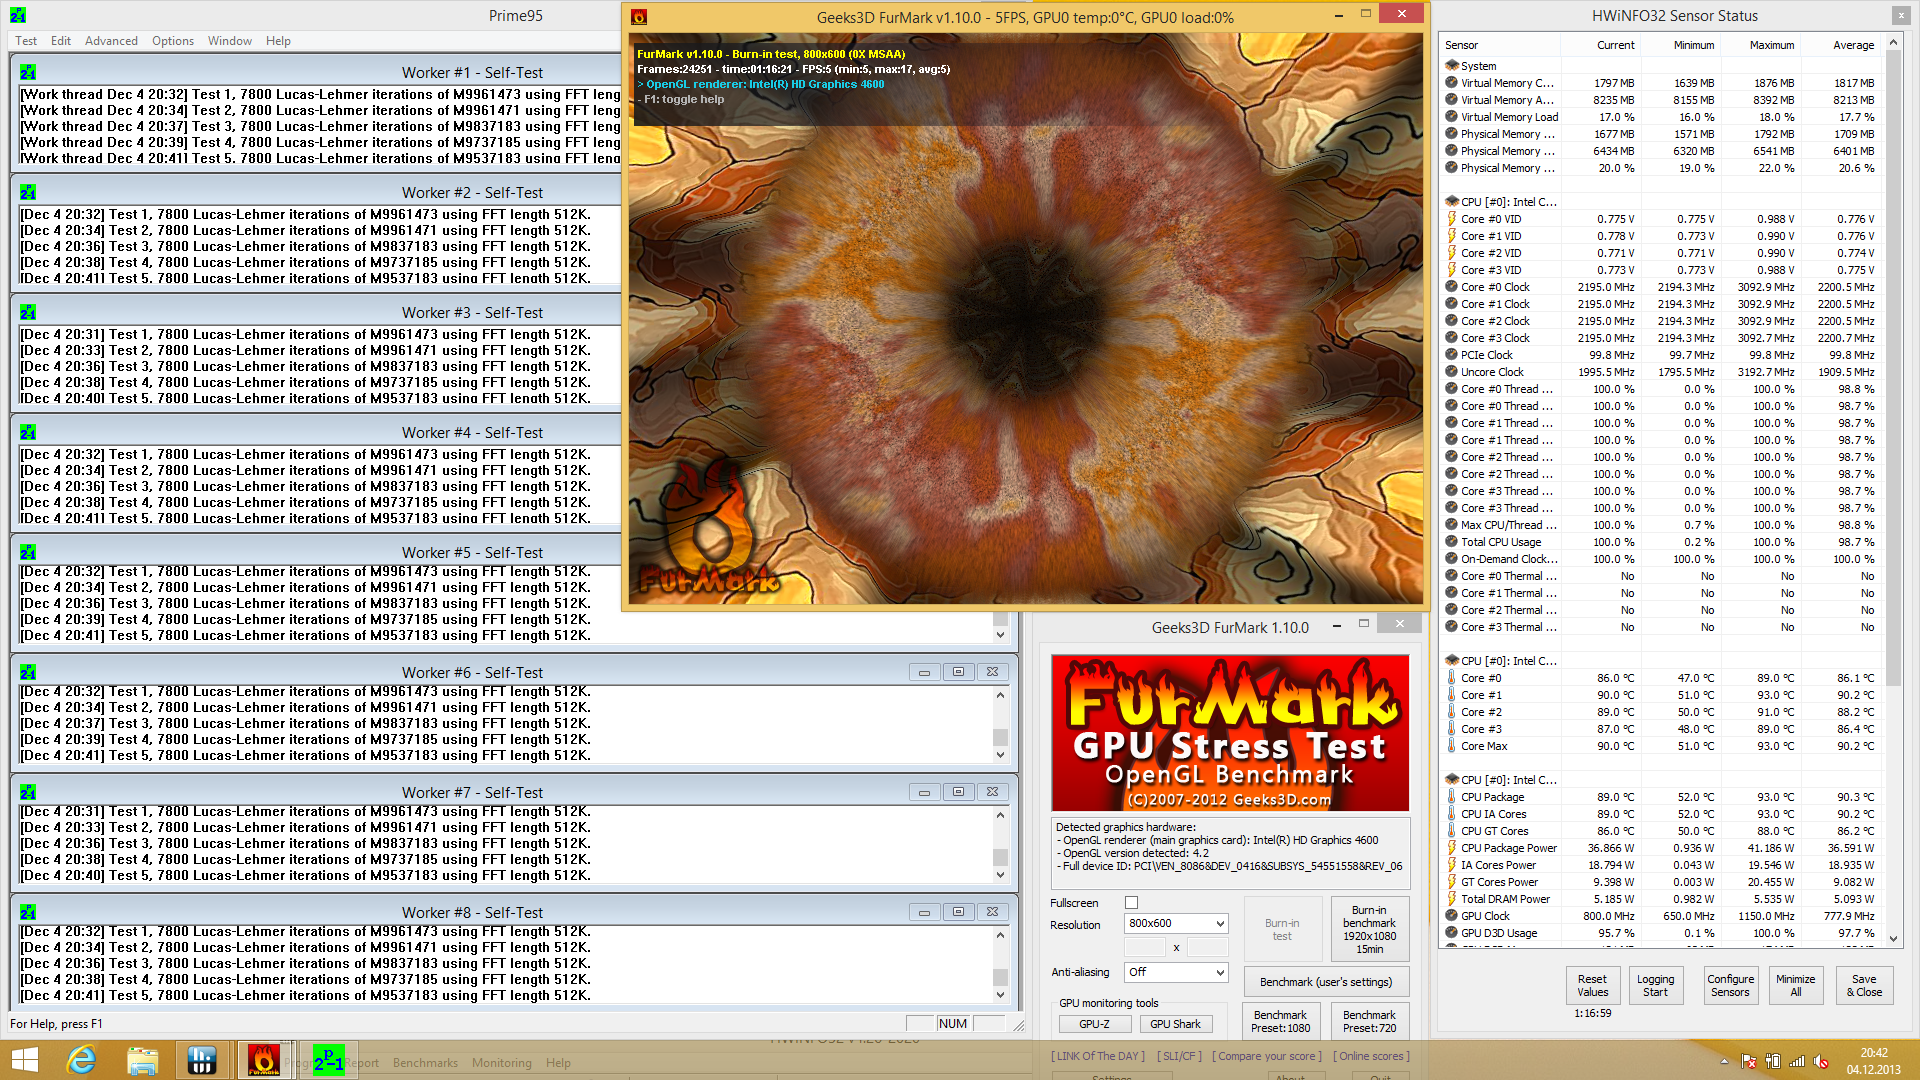Click the HWiNFO sensor list scroll-down arrow

(x=1893, y=939)
